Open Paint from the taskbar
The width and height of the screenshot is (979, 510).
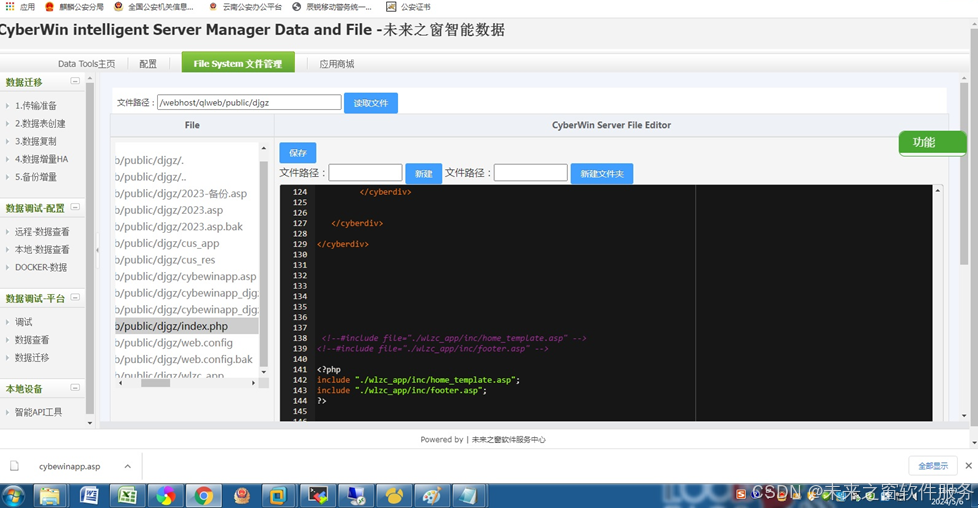point(431,496)
